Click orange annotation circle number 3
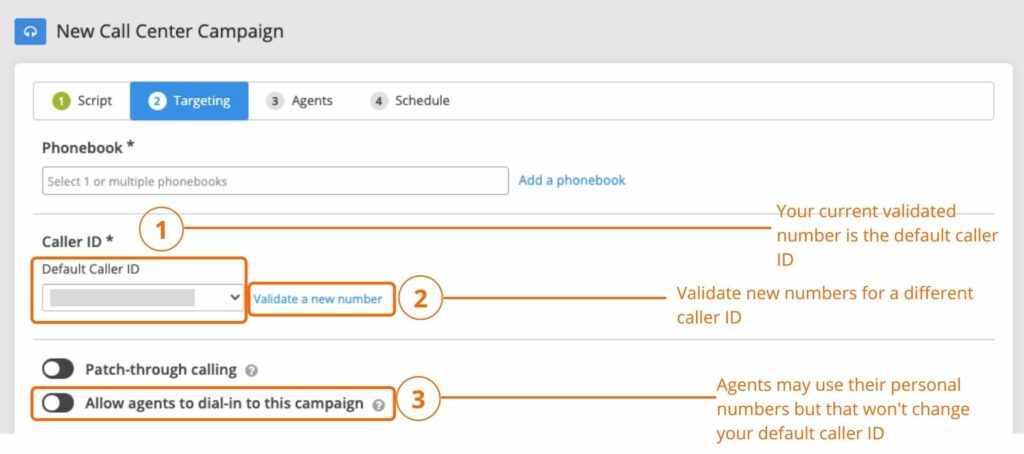 pyautogui.click(x=418, y=399)
